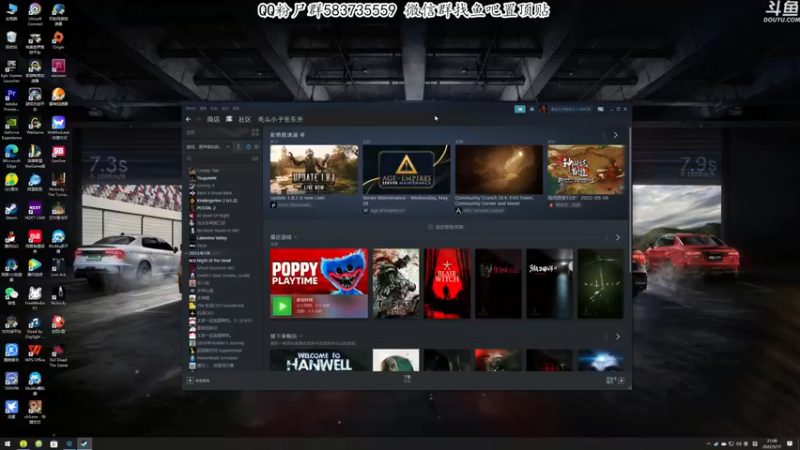Open the Steam menu in the title bar
This screenshot has height=450, width=800.
[191, 108]
